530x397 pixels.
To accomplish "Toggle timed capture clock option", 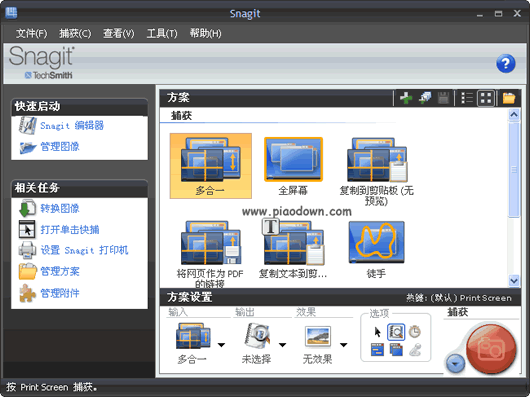I will tap(415, 332).
